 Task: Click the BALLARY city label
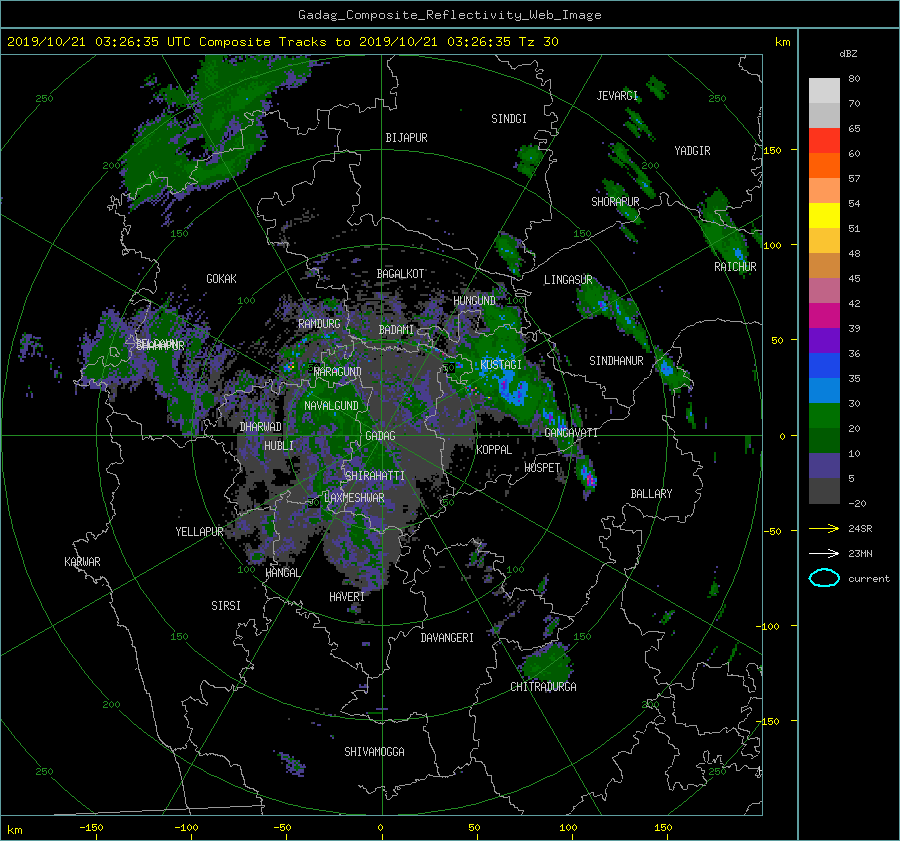[651, 494]
